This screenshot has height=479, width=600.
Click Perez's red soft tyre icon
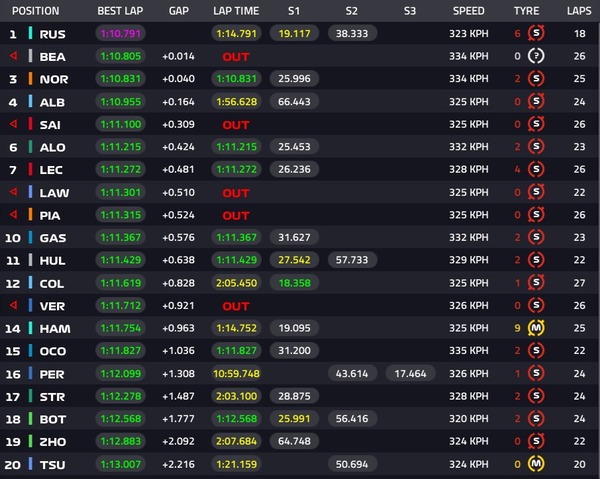pos(536,373)
